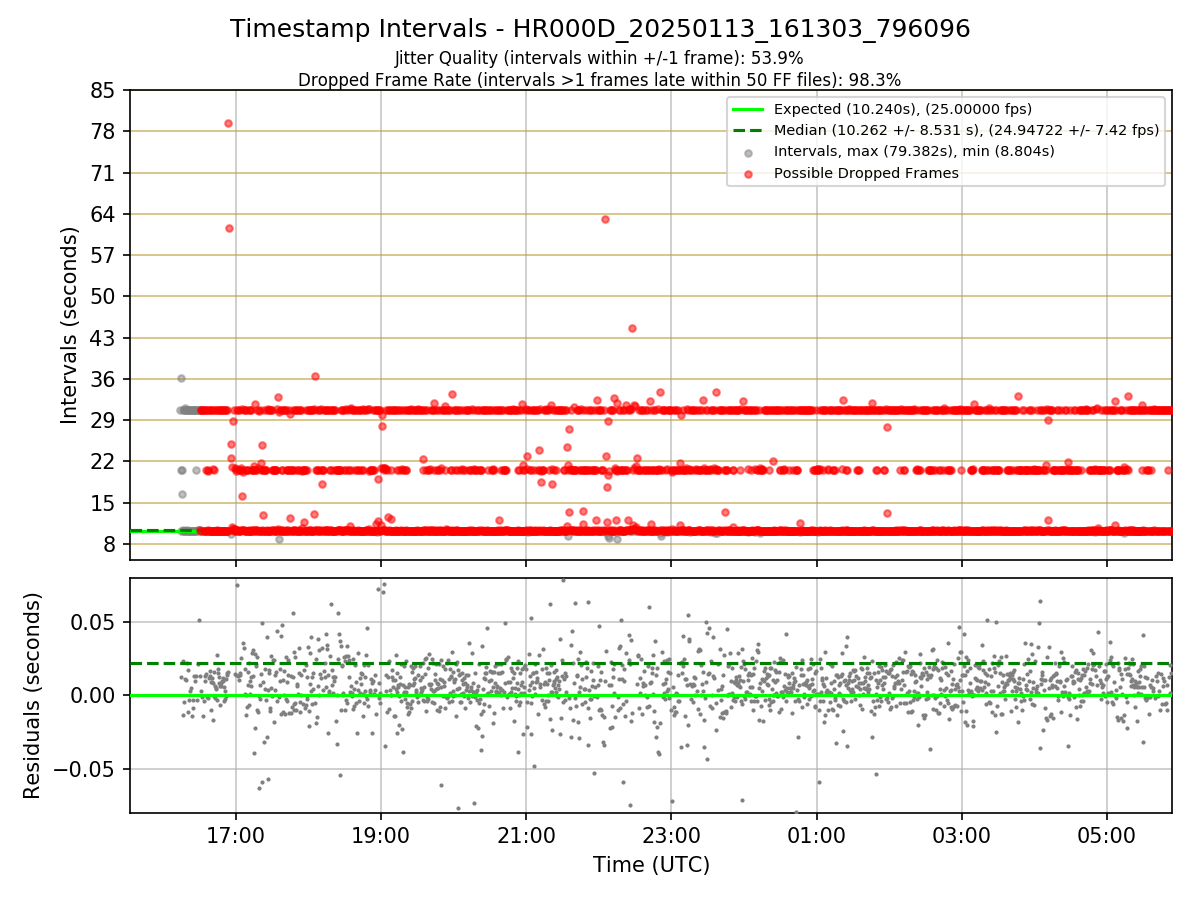This screenshot has height=900, width=1200.
Task: Click legend entry starting "Median (10.262 +/- 8.531 s)"
Action: click(966, 130)
